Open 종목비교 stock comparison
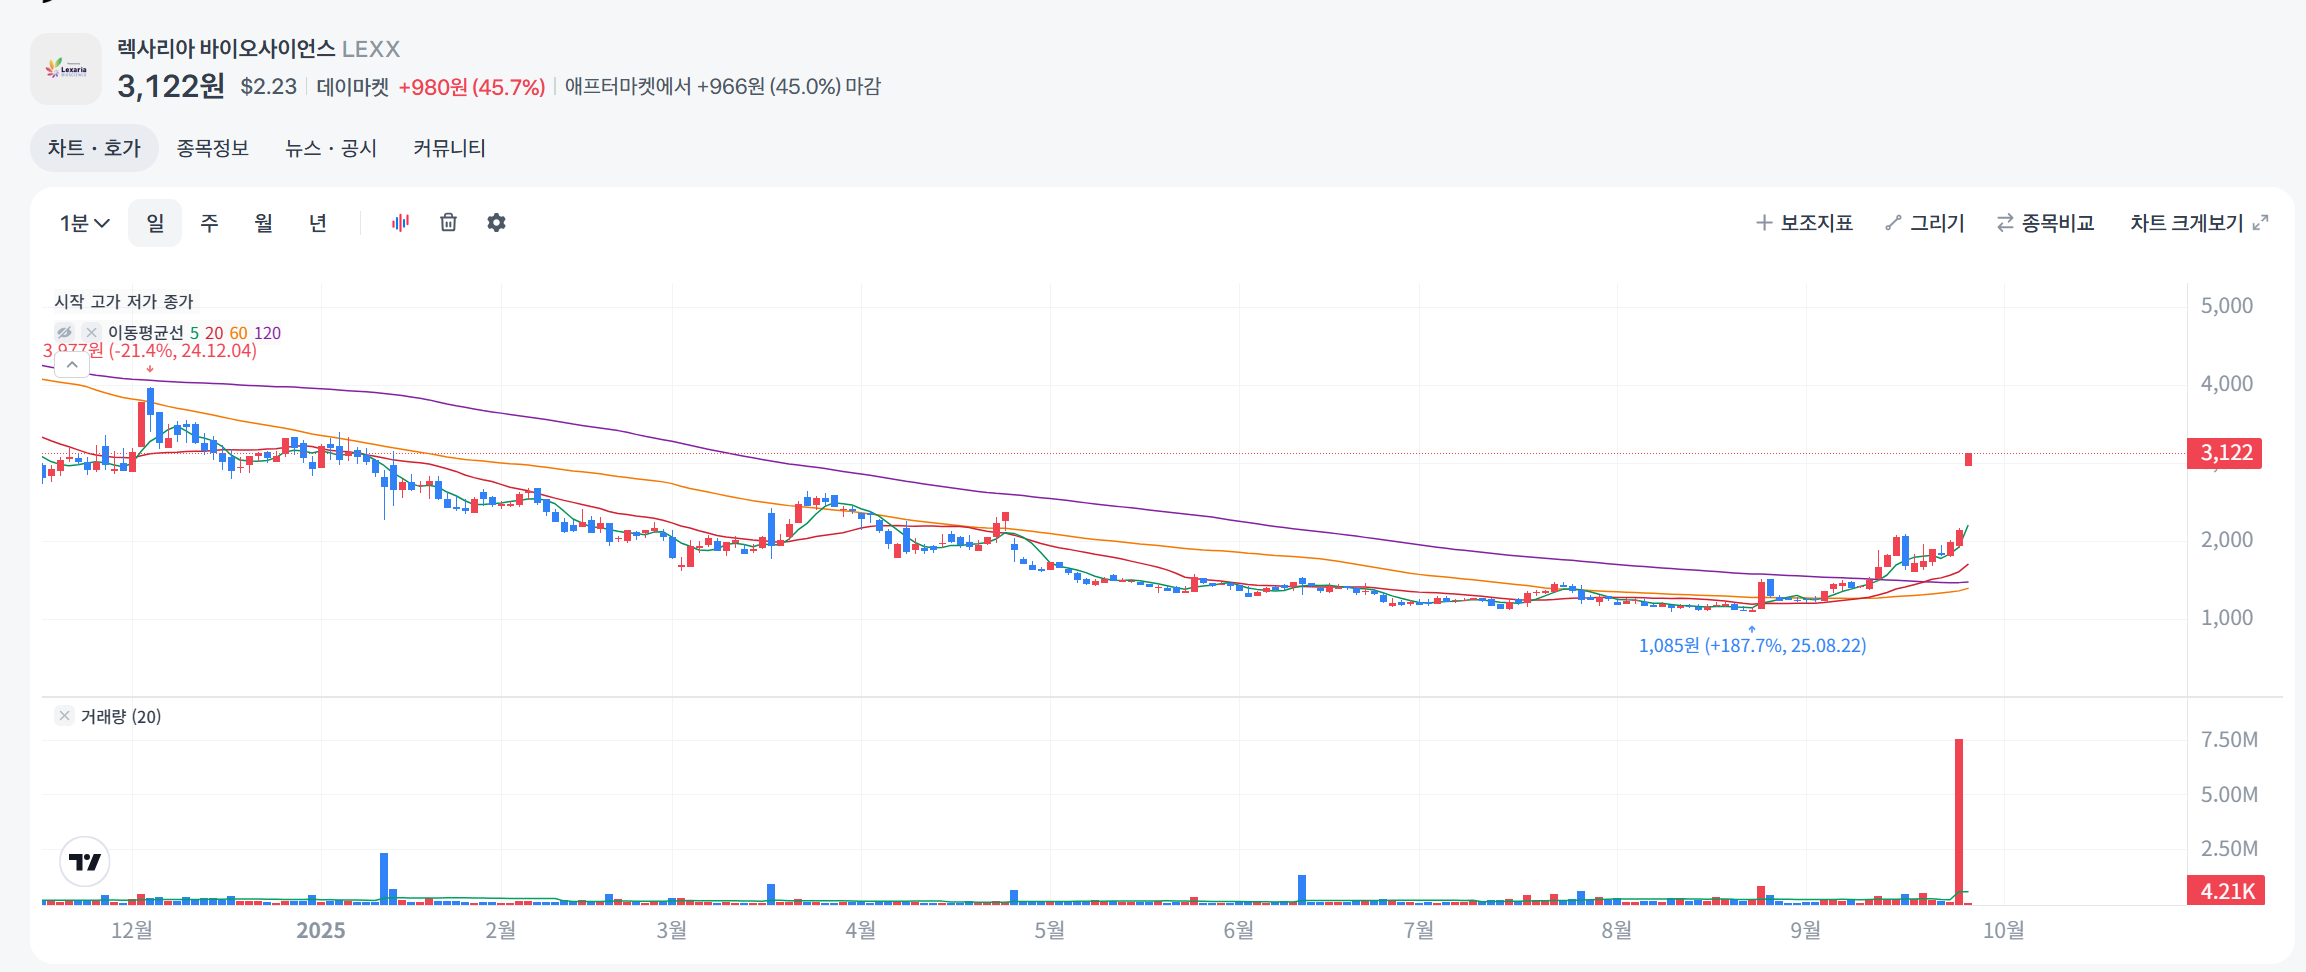 click(x=2045, y=223)
